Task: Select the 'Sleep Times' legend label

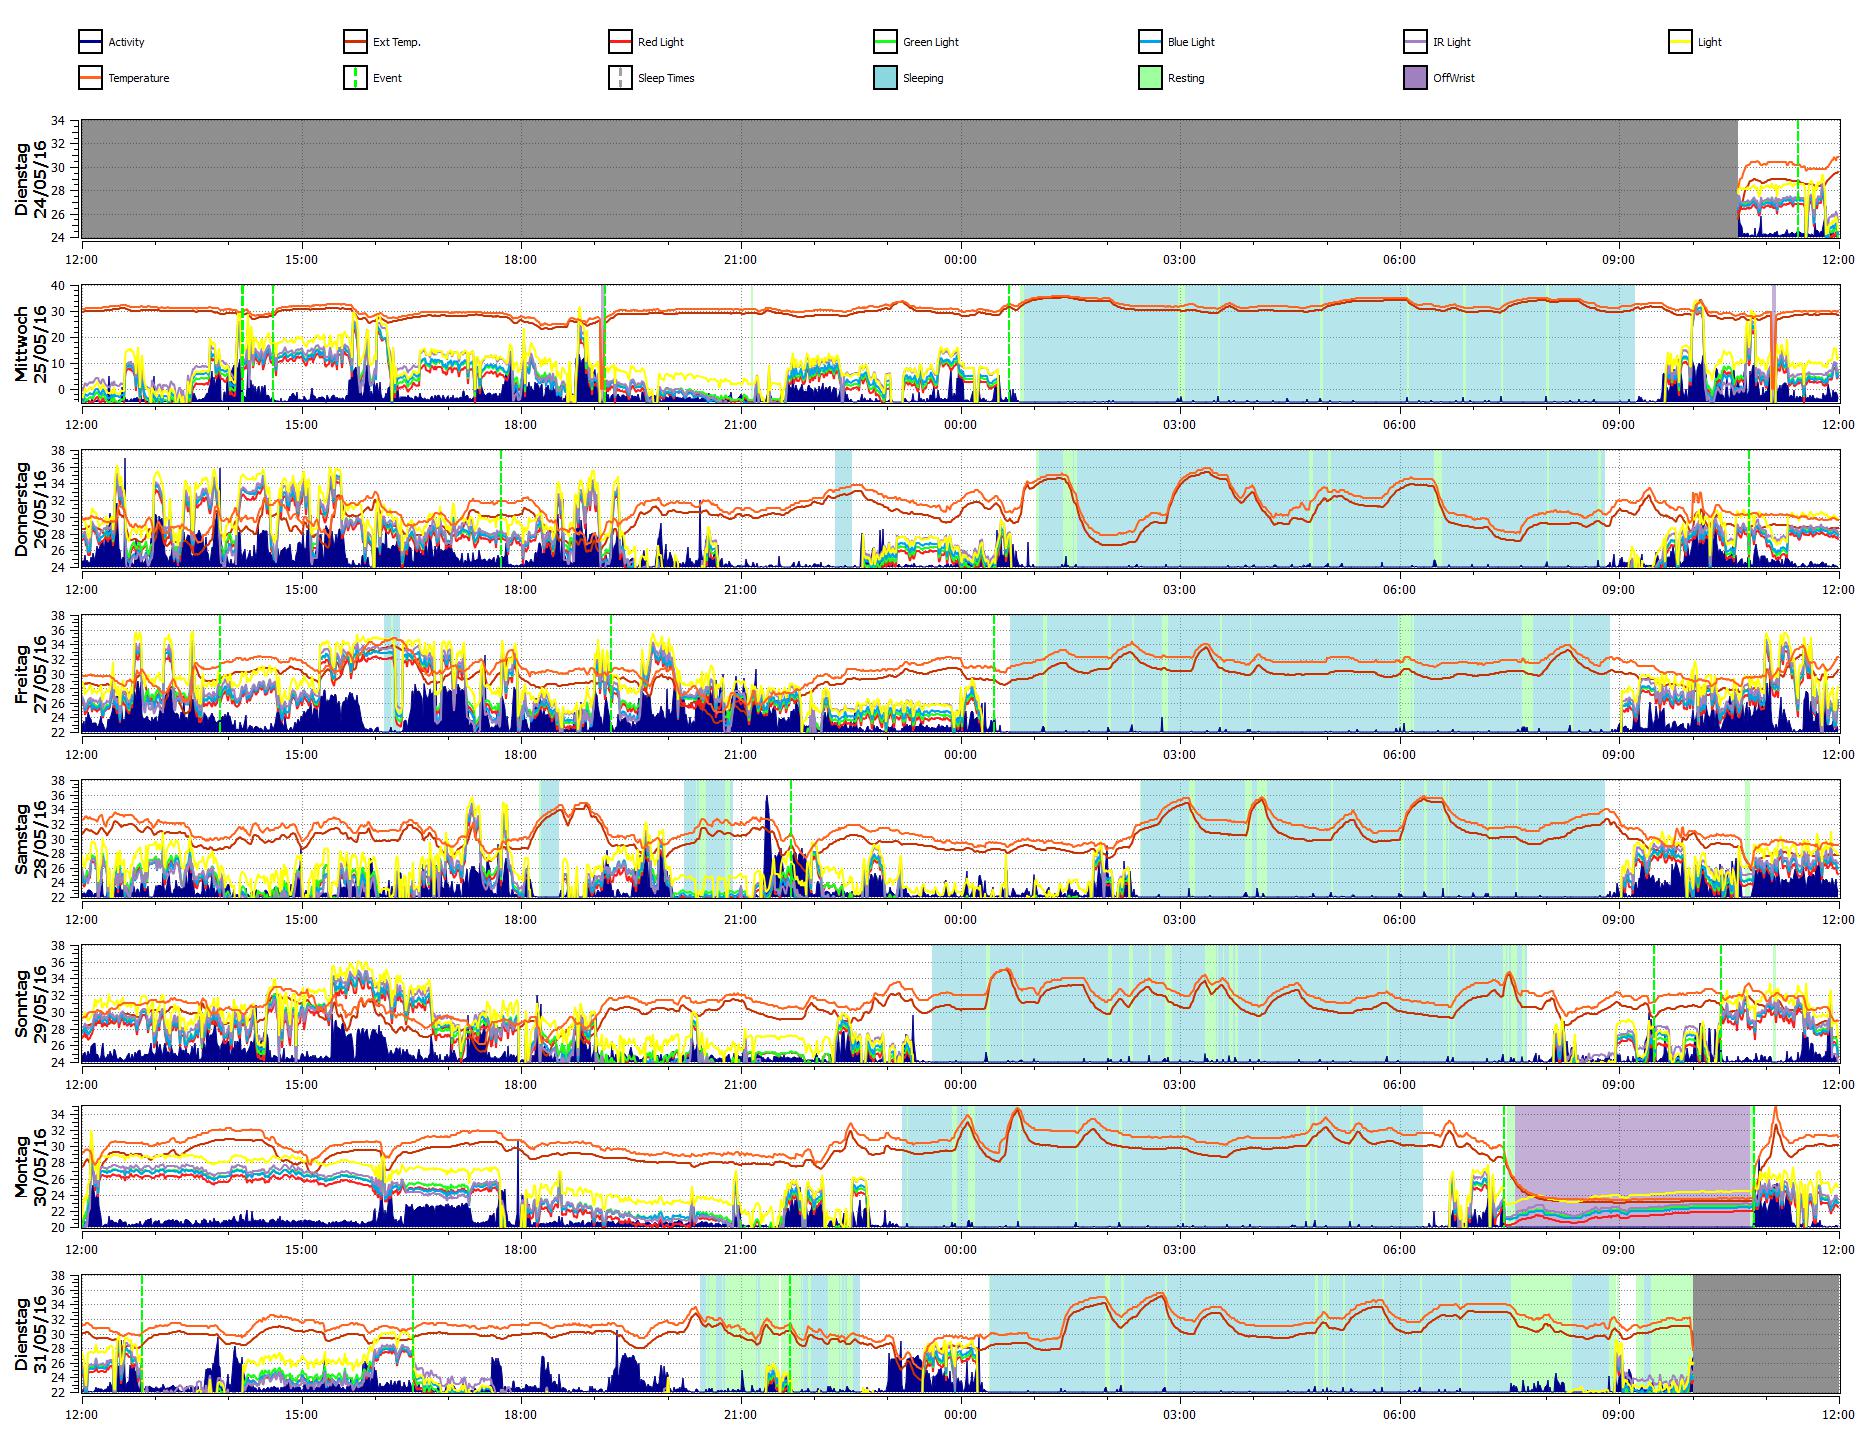Action: pos(666,78)
